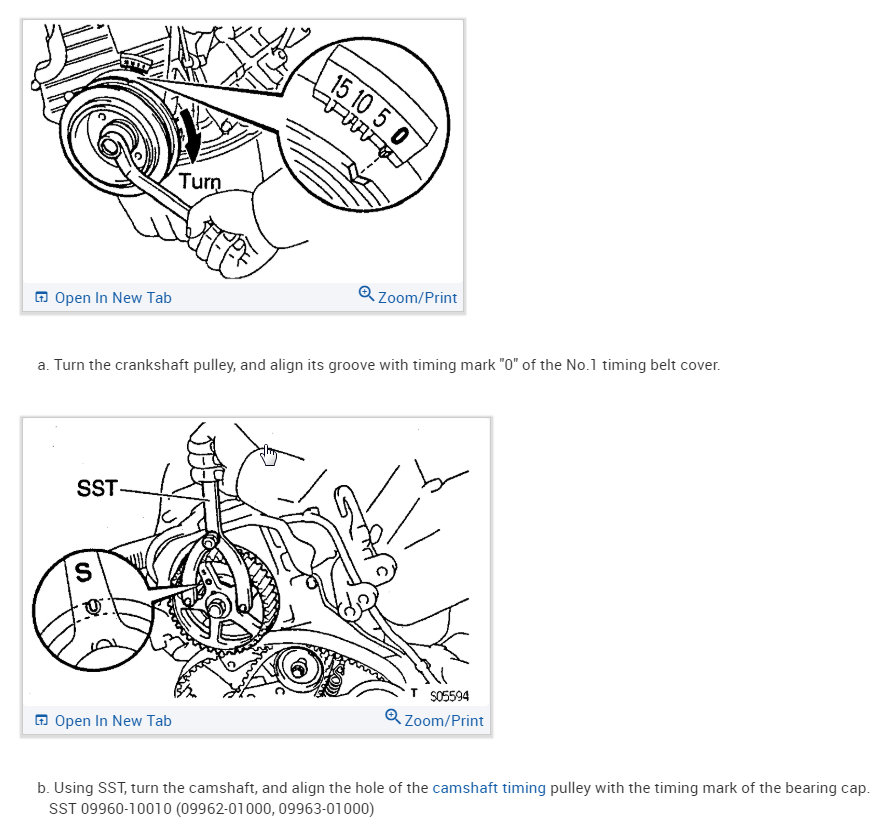Click the S05594 figure code
895x830 pixels.
coord(449,696)
